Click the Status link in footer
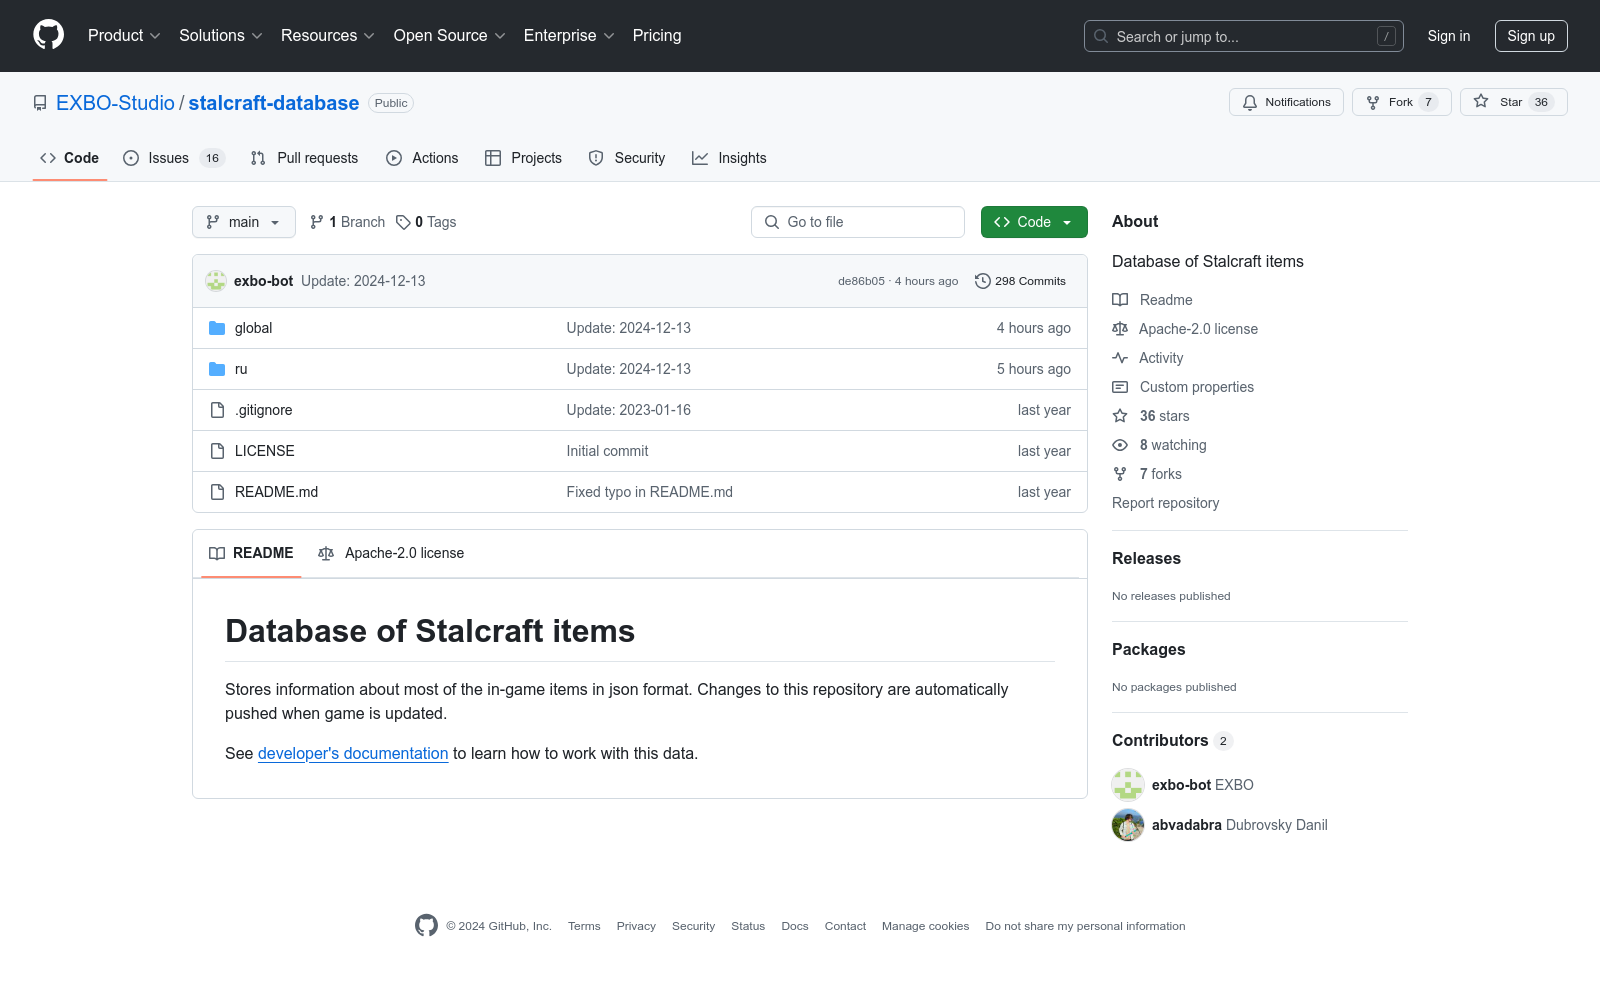 (x=748, y=926)
